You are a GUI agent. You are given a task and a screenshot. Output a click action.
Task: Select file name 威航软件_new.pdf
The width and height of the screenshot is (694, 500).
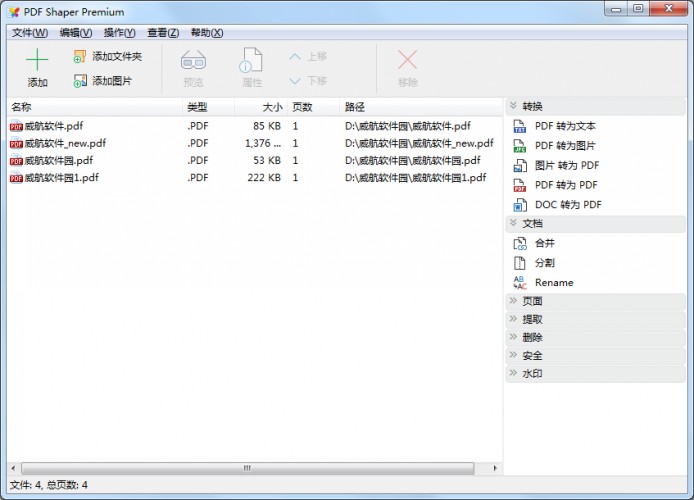coord(65,143)
